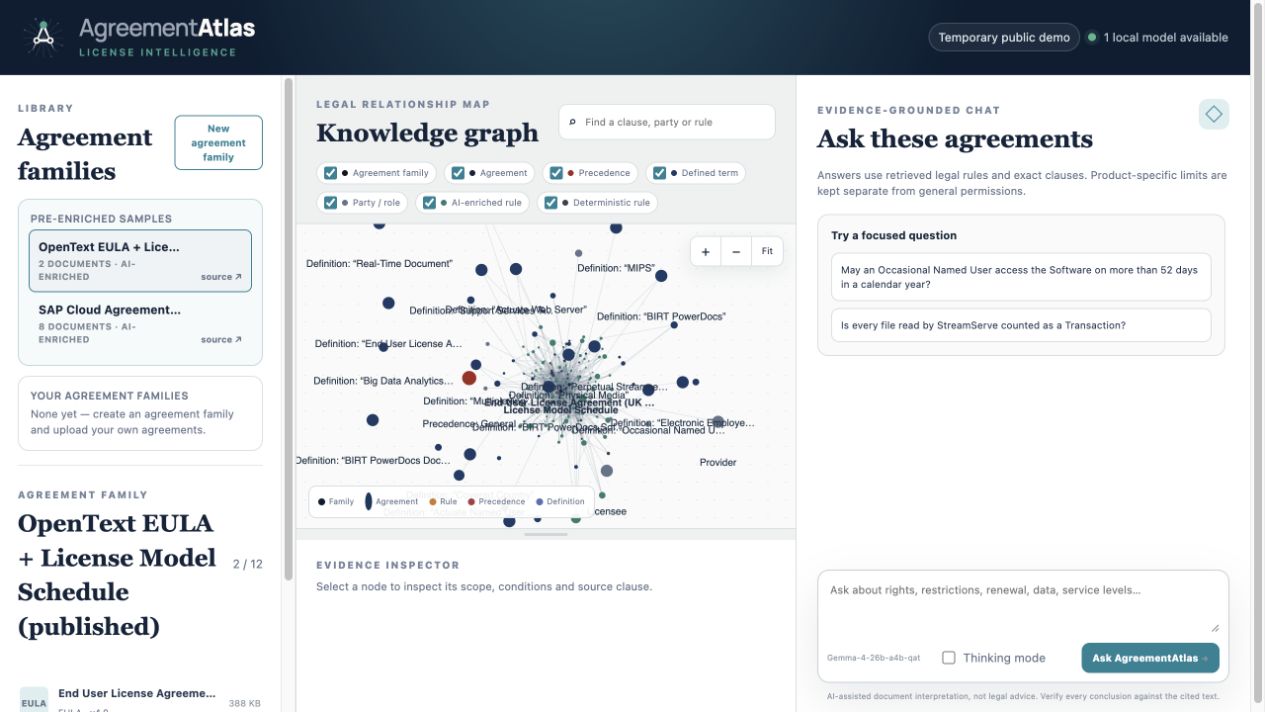Screen dimensions: 1265x712
Task: Click the "388 KB" file size text
Action: tap(244, 704)
